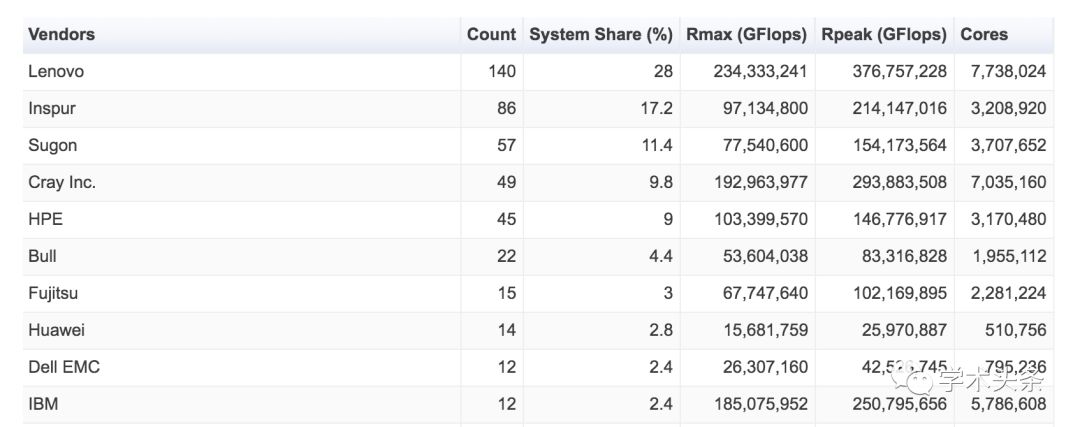1080x427 pixels.
Task: Sort by Rpeak (GFlops) column header
Action: [x=884, y=34]
